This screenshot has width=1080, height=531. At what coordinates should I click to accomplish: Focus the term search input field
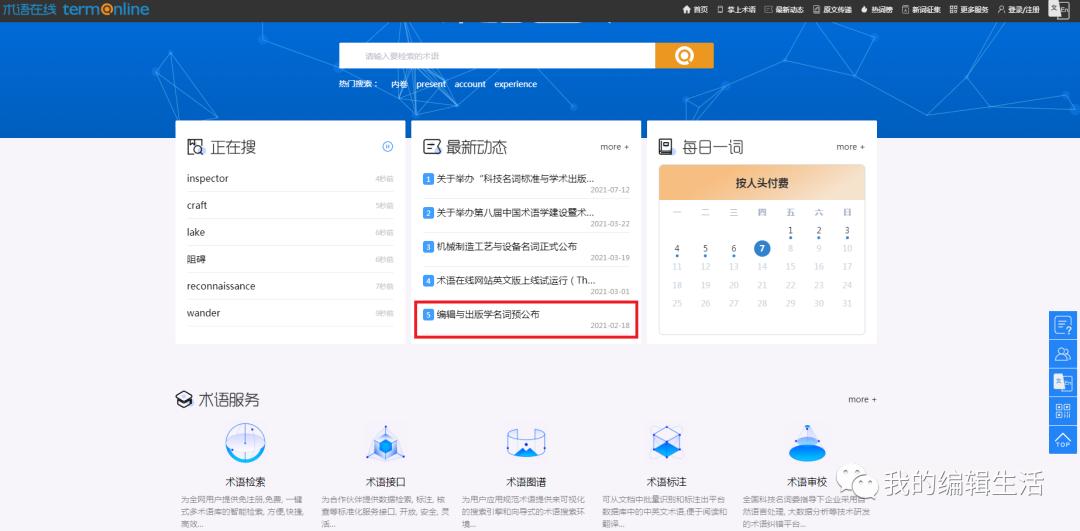click(x=497, y=56)
